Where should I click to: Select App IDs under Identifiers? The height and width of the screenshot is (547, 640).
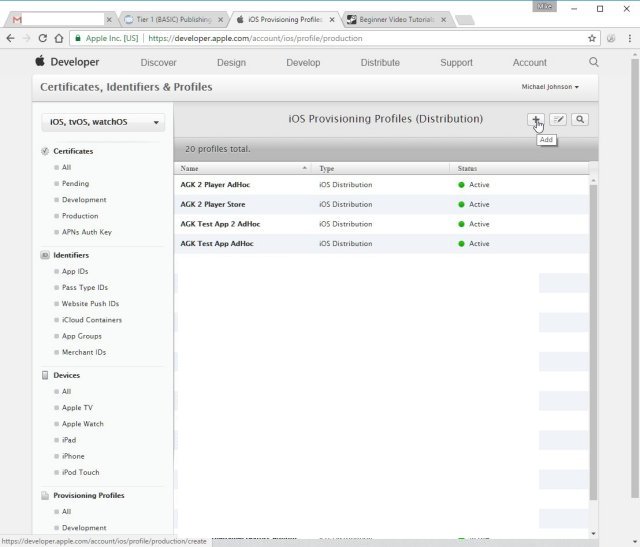pos(75,271)
